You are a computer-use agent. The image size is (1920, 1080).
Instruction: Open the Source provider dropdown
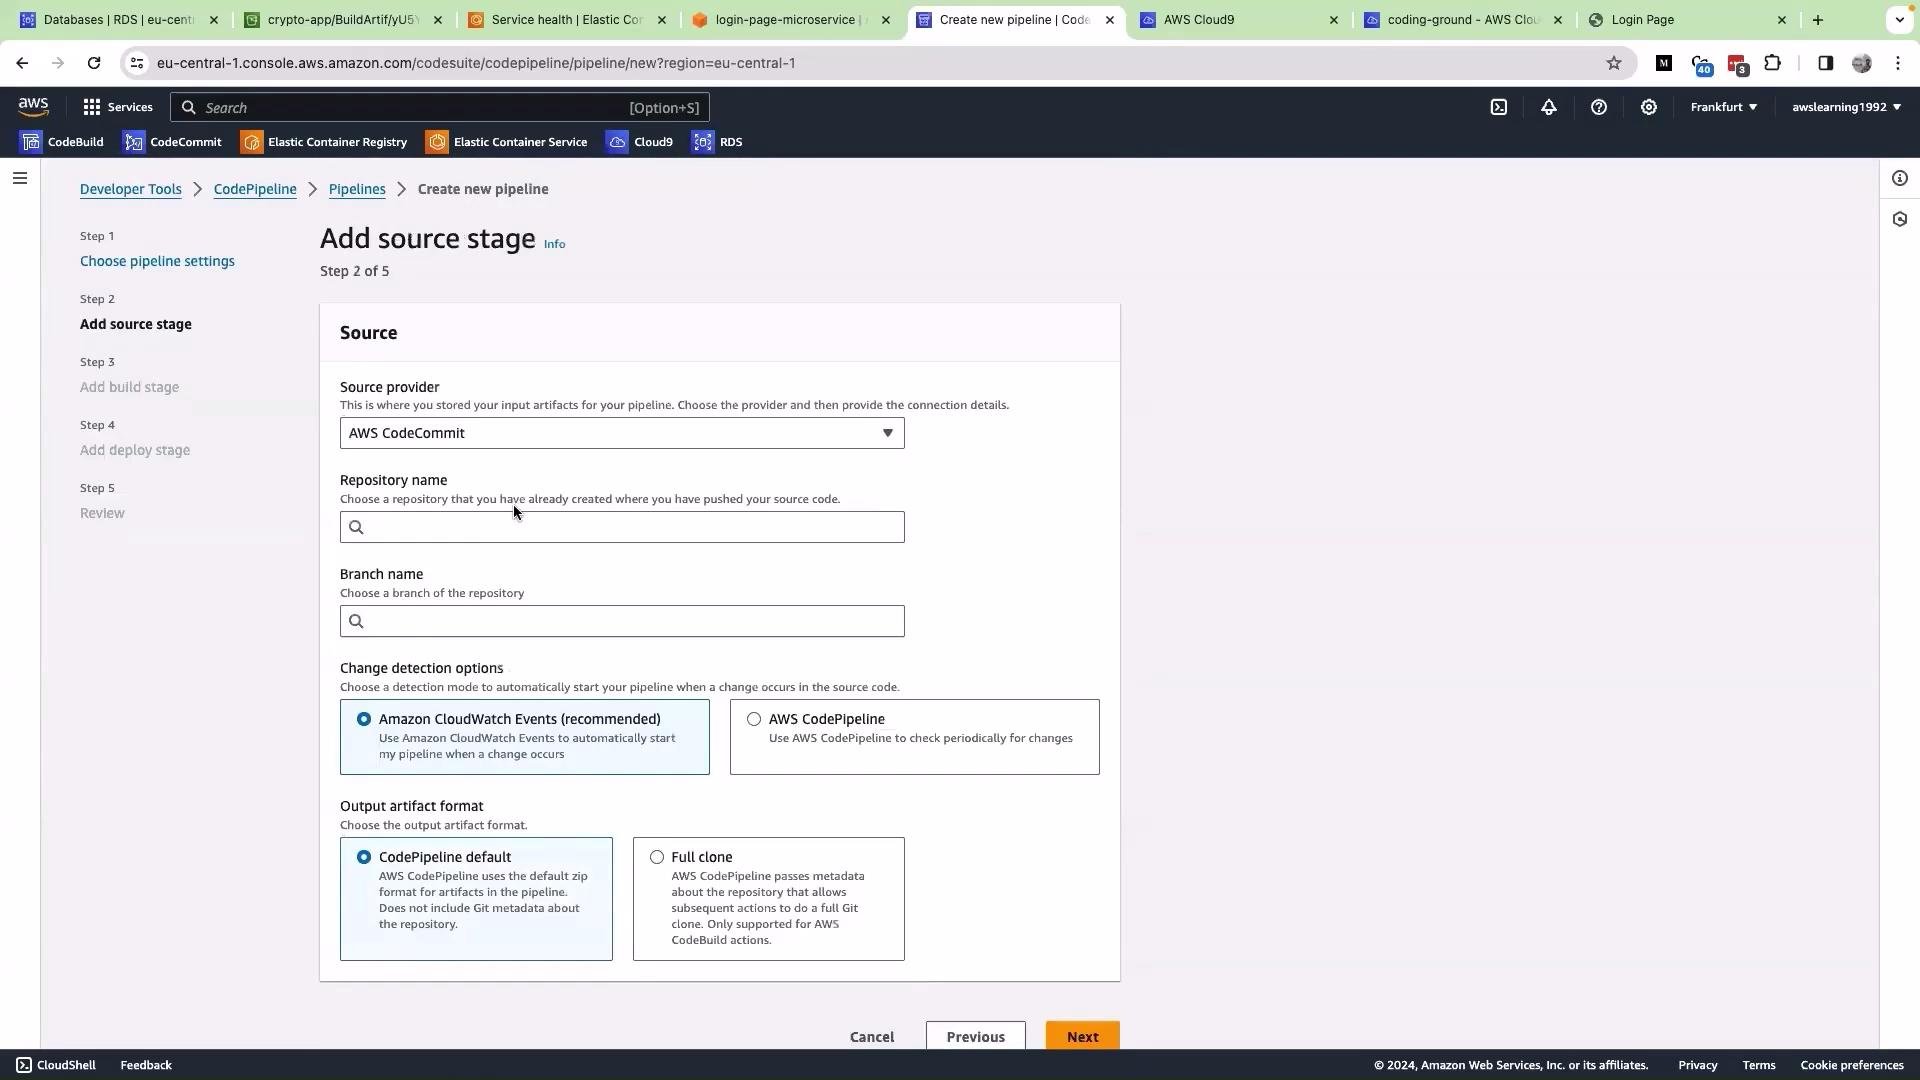click(x=622, y=433)
